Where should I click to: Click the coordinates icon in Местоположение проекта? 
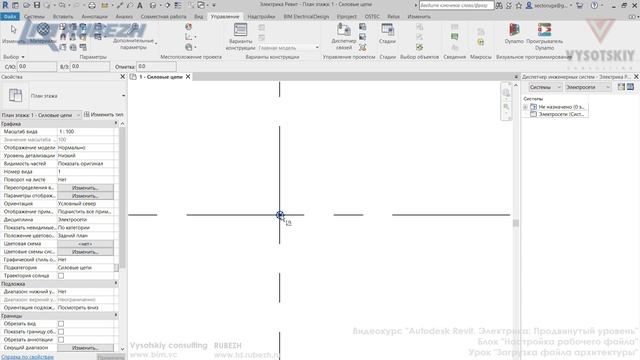pos(188,37)
